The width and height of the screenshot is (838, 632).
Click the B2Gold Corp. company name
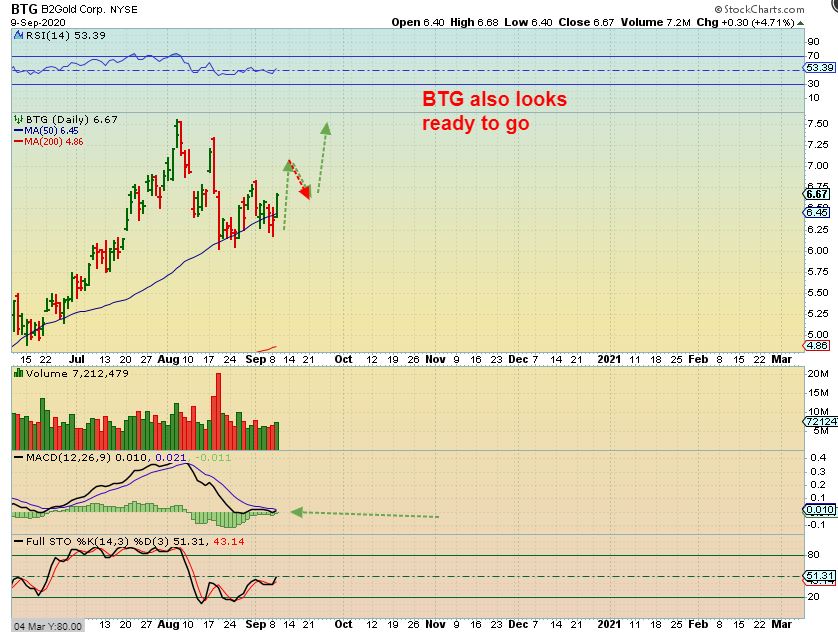click(x=74, y=10)
